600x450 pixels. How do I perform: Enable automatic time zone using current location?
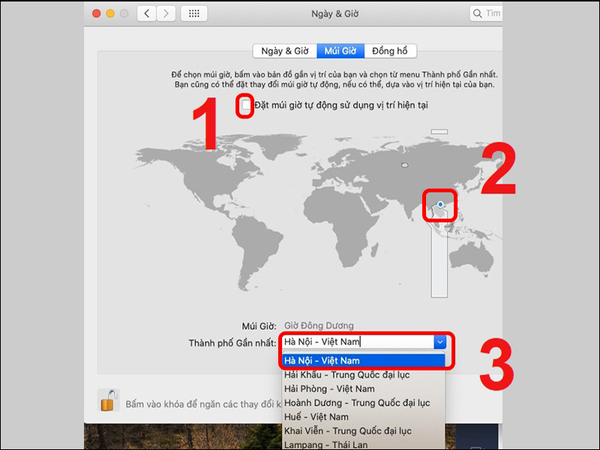[247, 106]
